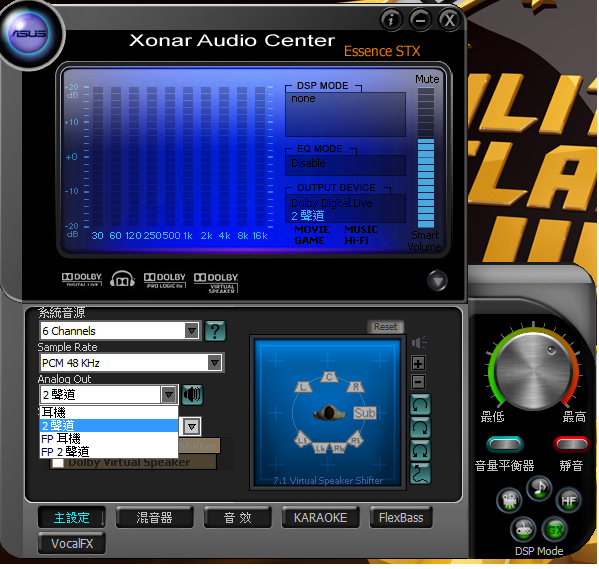
Task: Click the Dolby Pro Logic IIx logo
Action: tap(165, 280)
